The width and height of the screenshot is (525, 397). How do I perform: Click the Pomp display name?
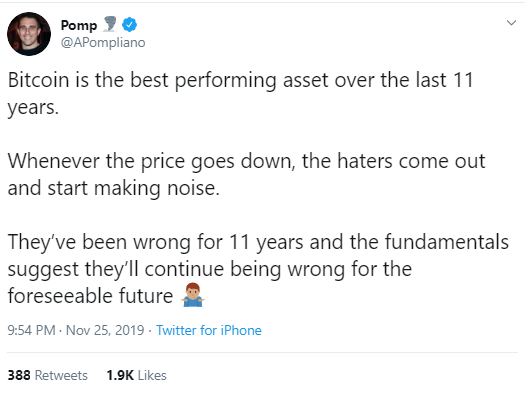[x=79, y=25]
